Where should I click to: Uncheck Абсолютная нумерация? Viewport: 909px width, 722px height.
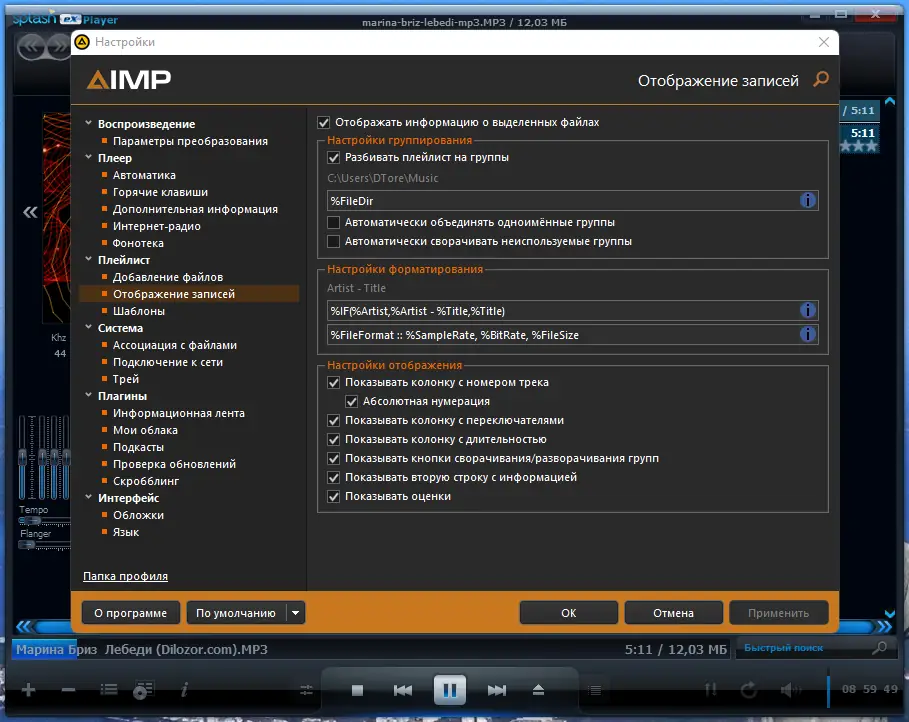coord(351,401)
